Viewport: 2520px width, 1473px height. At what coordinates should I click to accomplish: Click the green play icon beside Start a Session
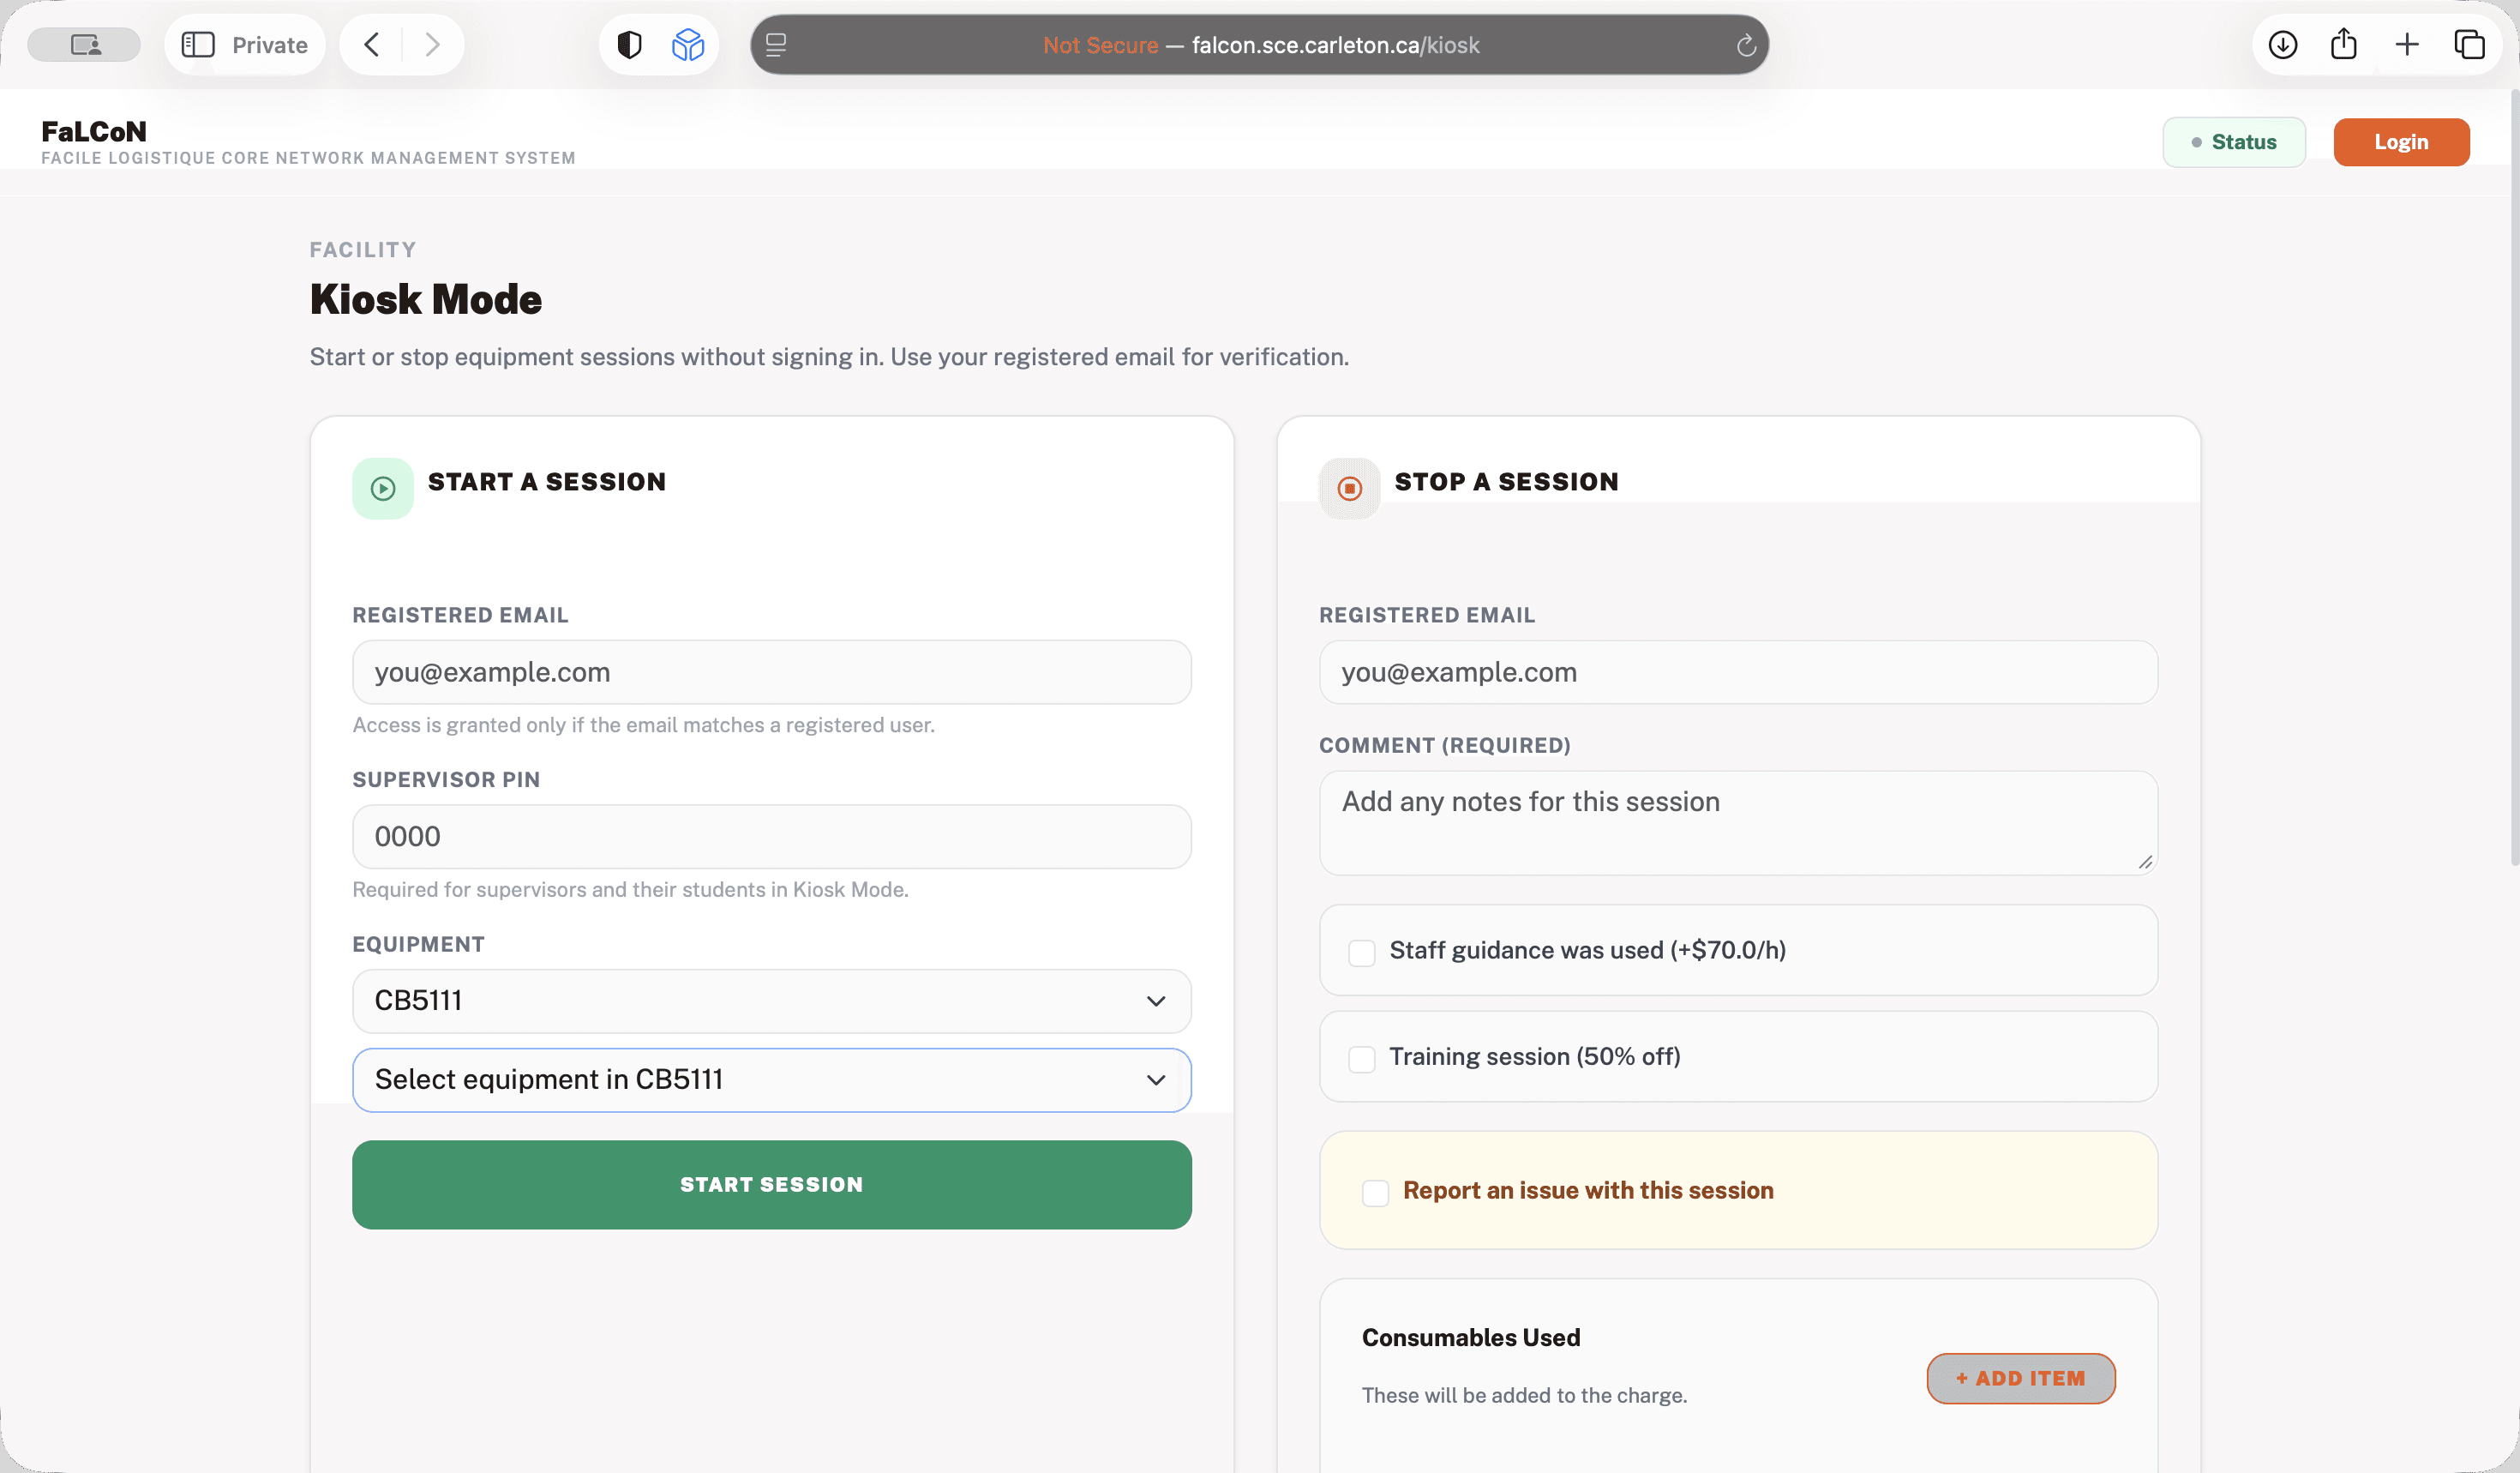pos(383,489)
